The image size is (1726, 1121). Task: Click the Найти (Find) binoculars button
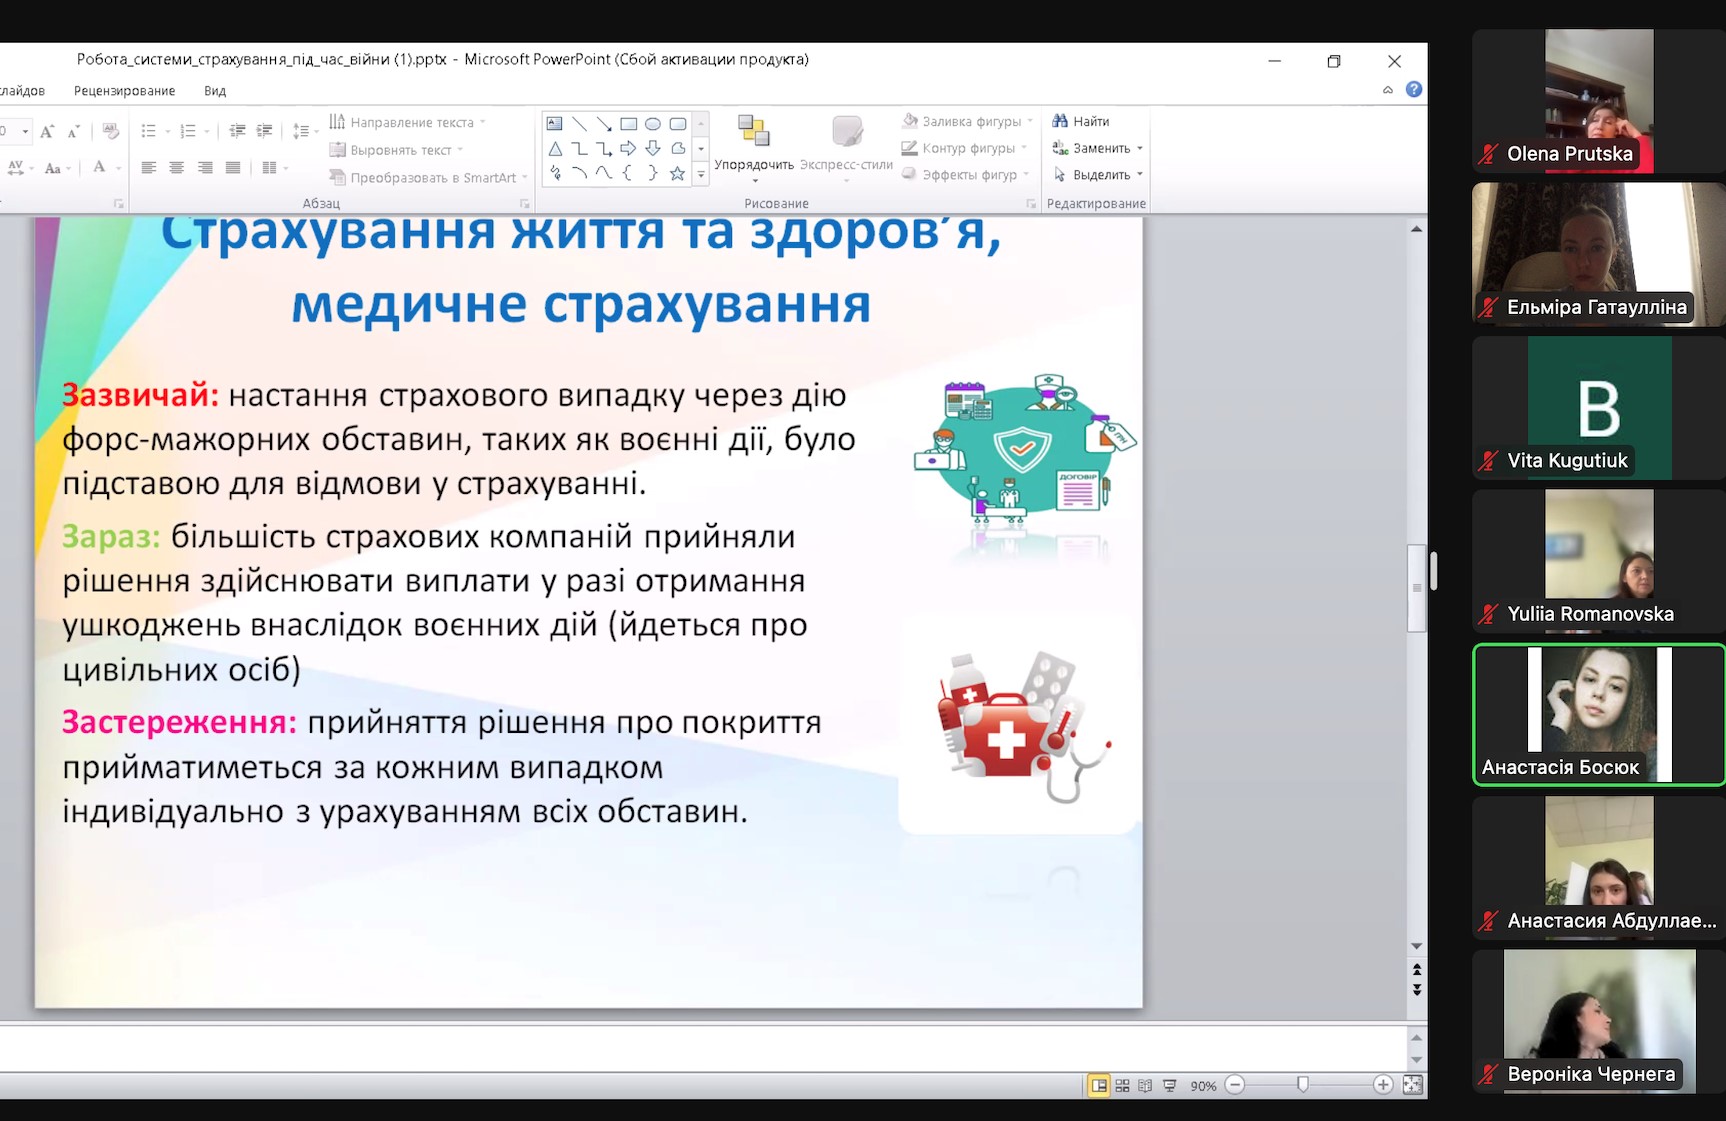point(1080,121)
